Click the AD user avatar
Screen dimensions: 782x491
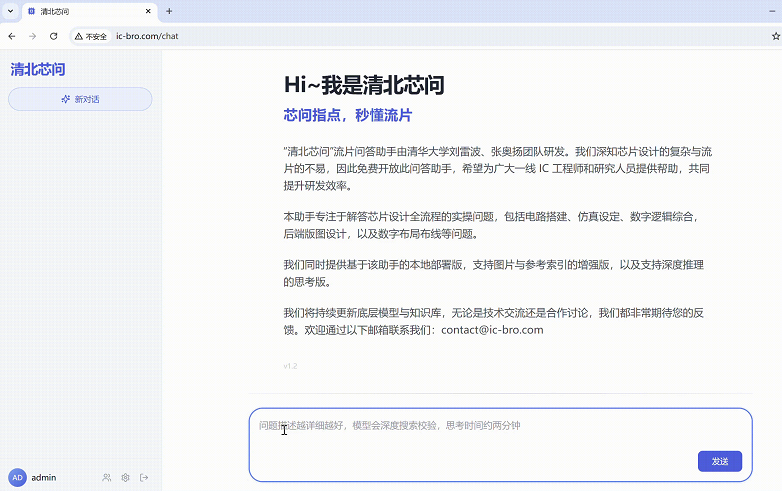17,478
